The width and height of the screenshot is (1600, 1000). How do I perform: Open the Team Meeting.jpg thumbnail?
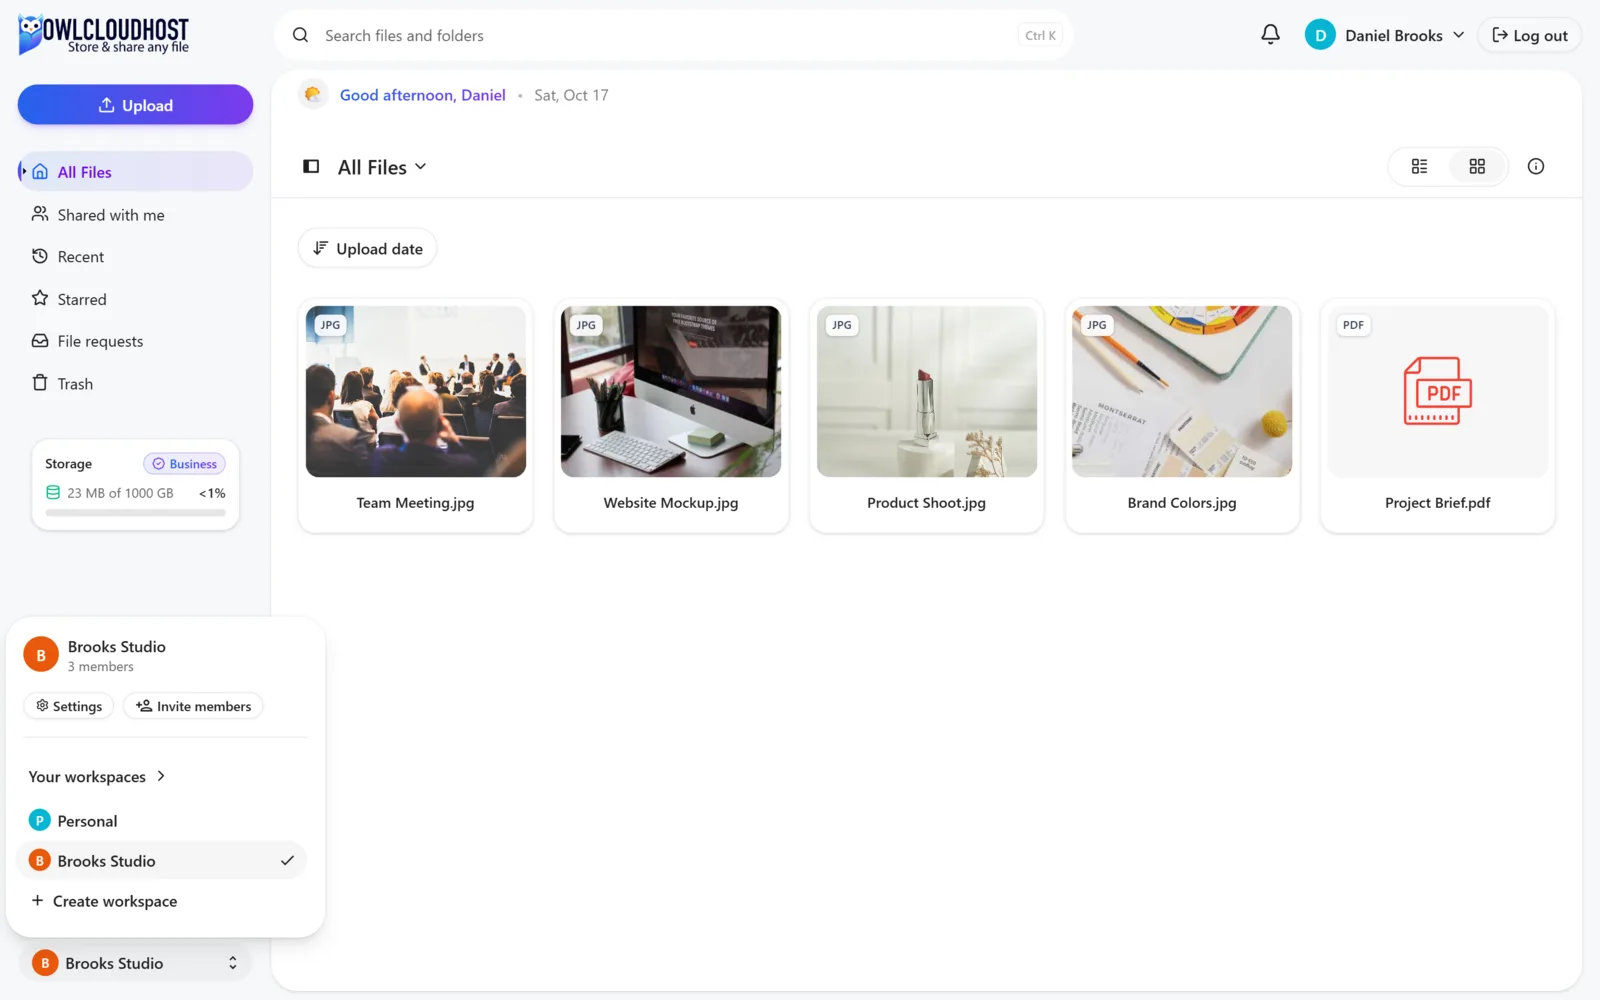click(416, 391)
